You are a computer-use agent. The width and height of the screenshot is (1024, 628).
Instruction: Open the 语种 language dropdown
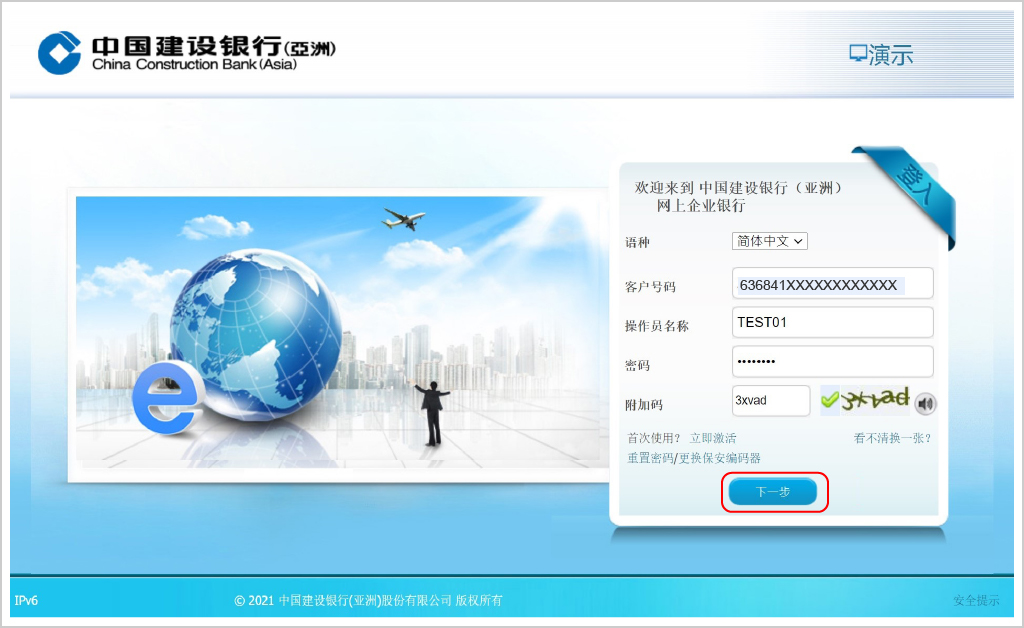769,241
